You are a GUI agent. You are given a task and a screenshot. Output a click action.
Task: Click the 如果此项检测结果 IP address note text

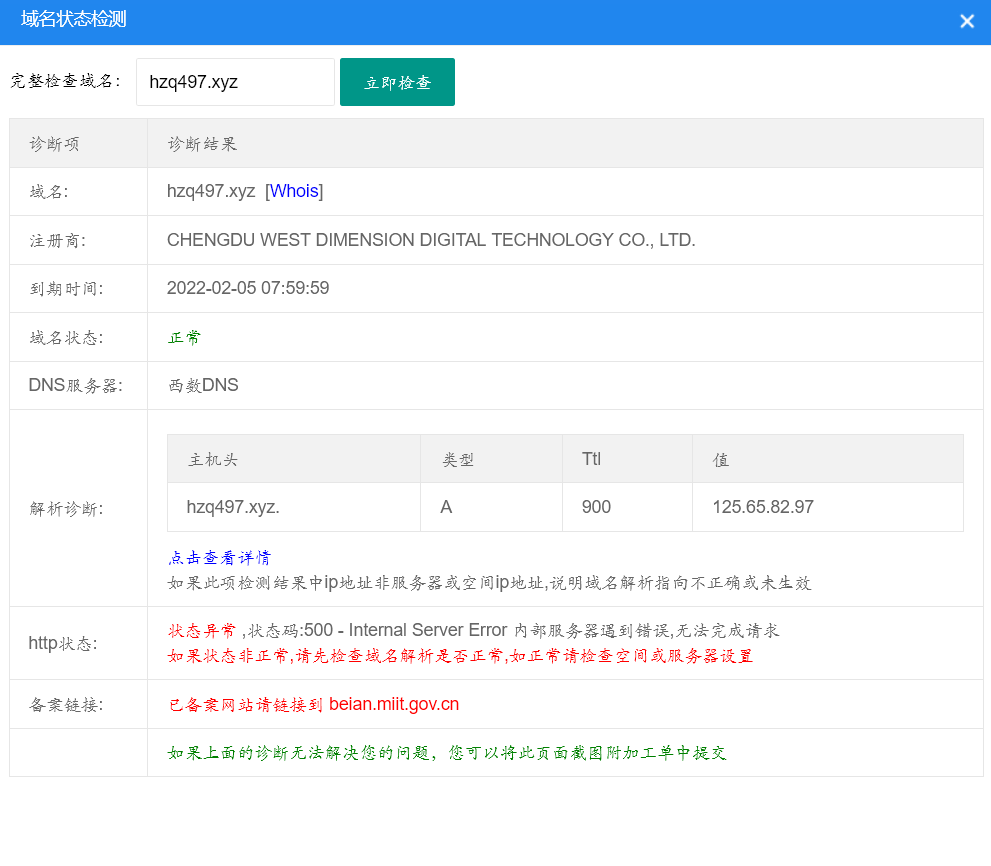489,582
